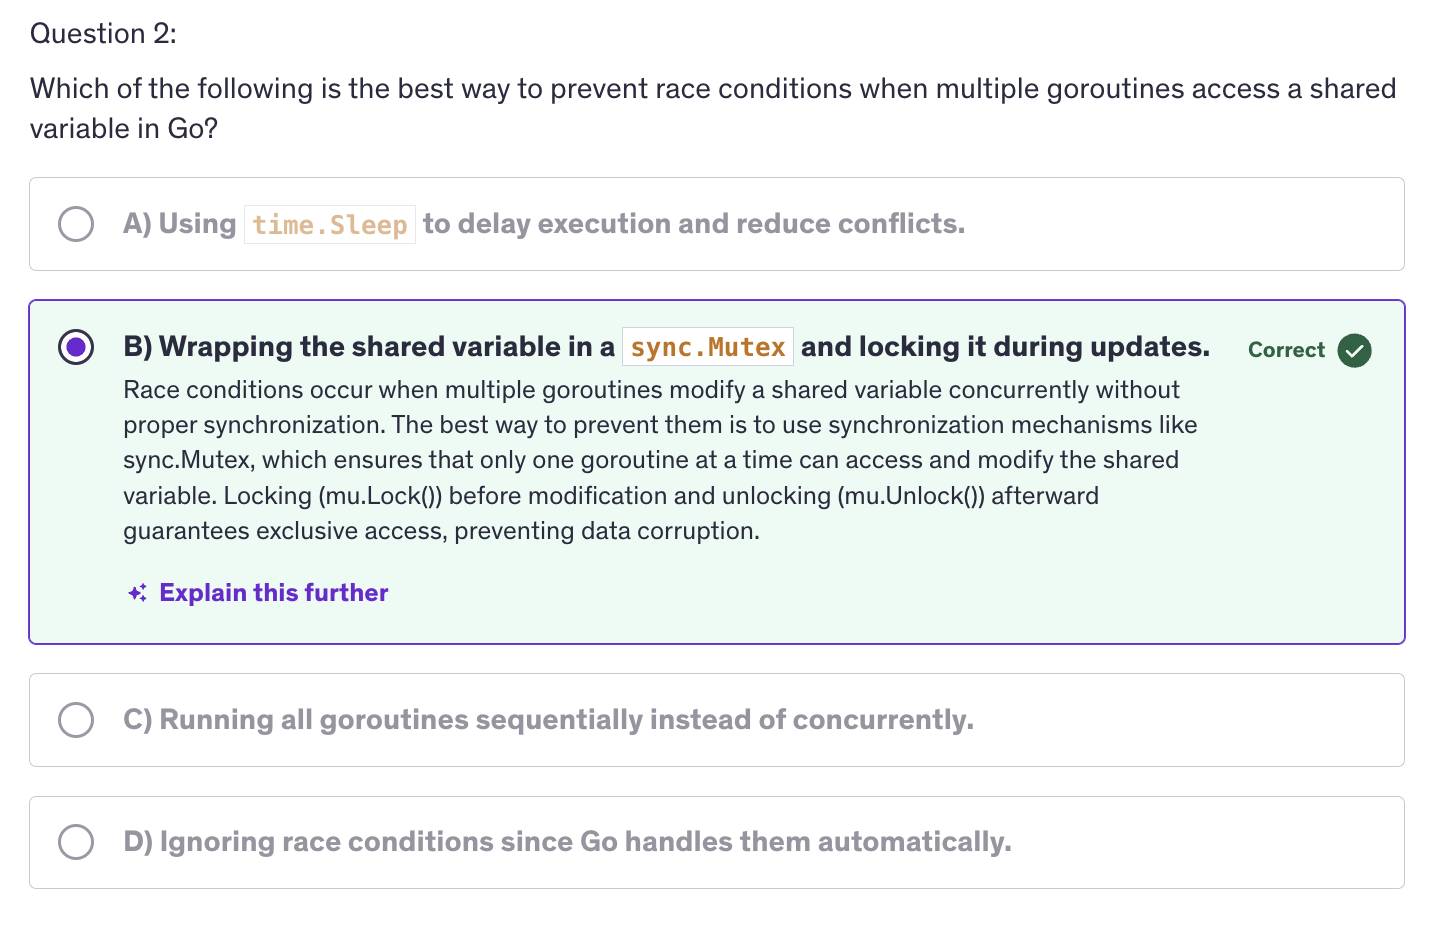The width and height of the screenshot is (1442, 934).
Task: Select radio button for option A
Action: 76,224
